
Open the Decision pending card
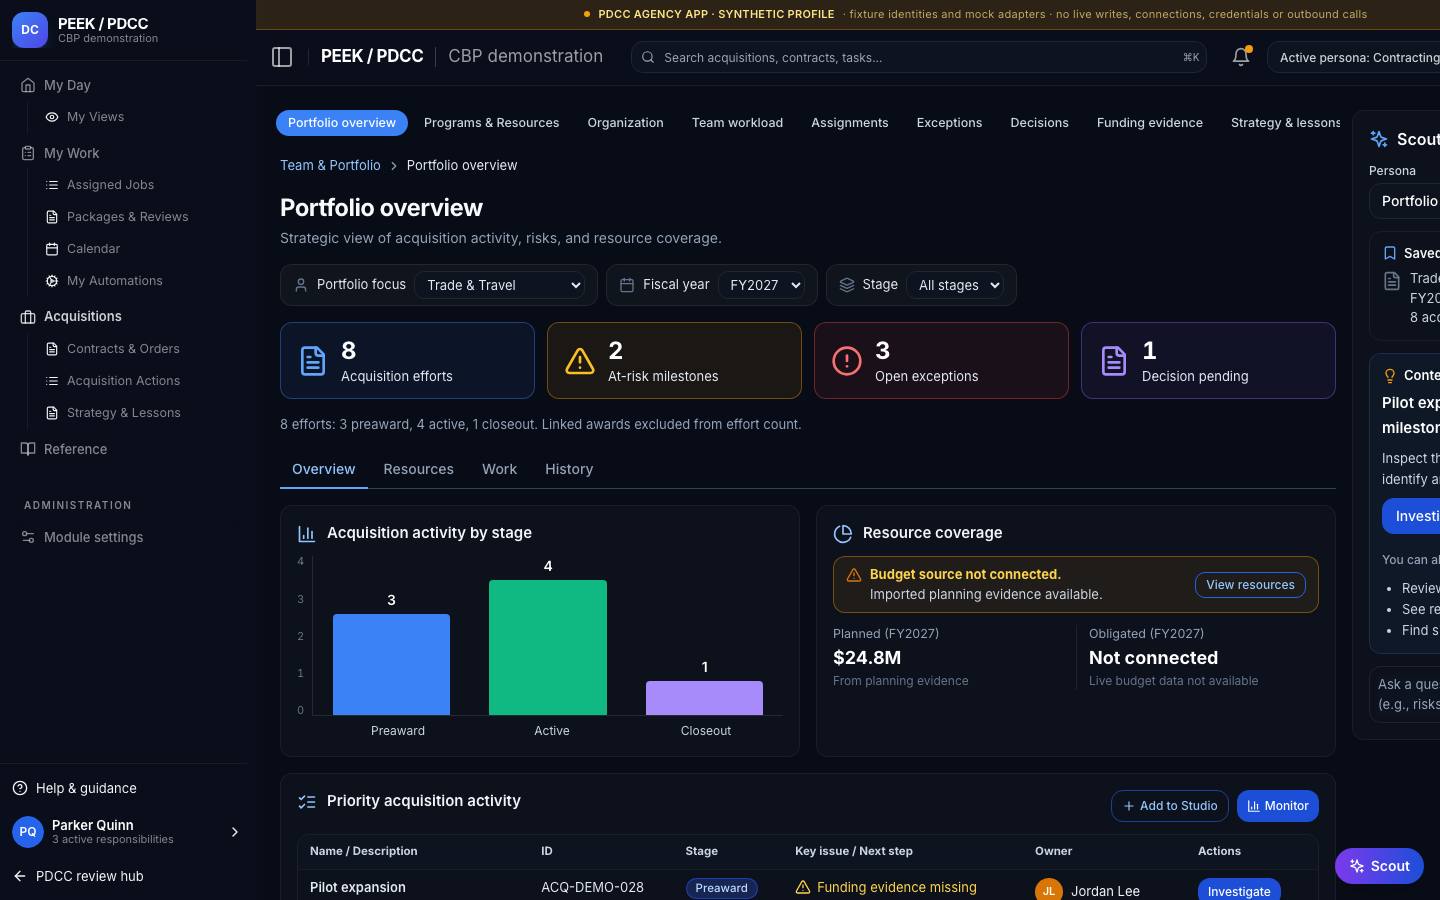click(1208, 361)
